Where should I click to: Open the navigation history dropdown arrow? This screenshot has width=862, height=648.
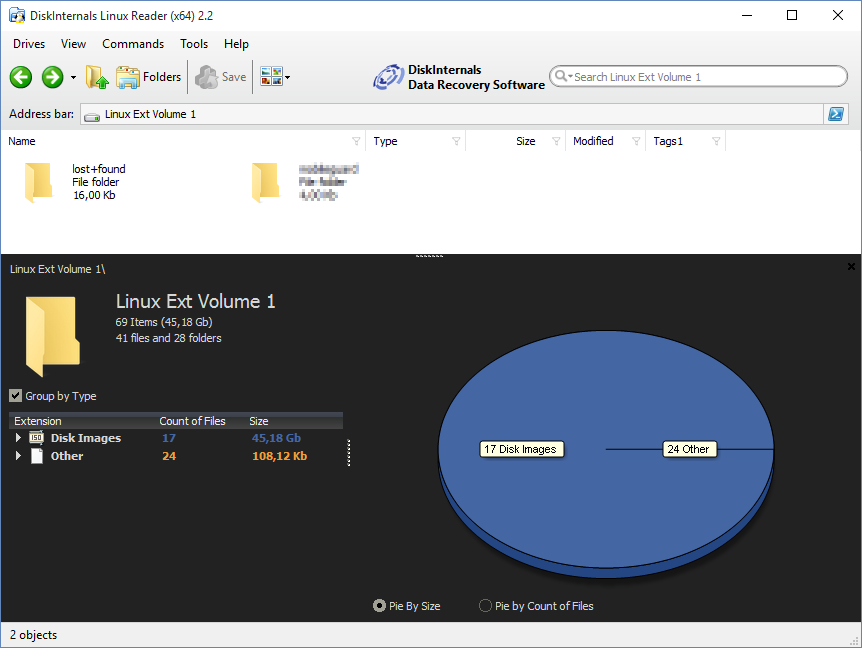point(73,77)
